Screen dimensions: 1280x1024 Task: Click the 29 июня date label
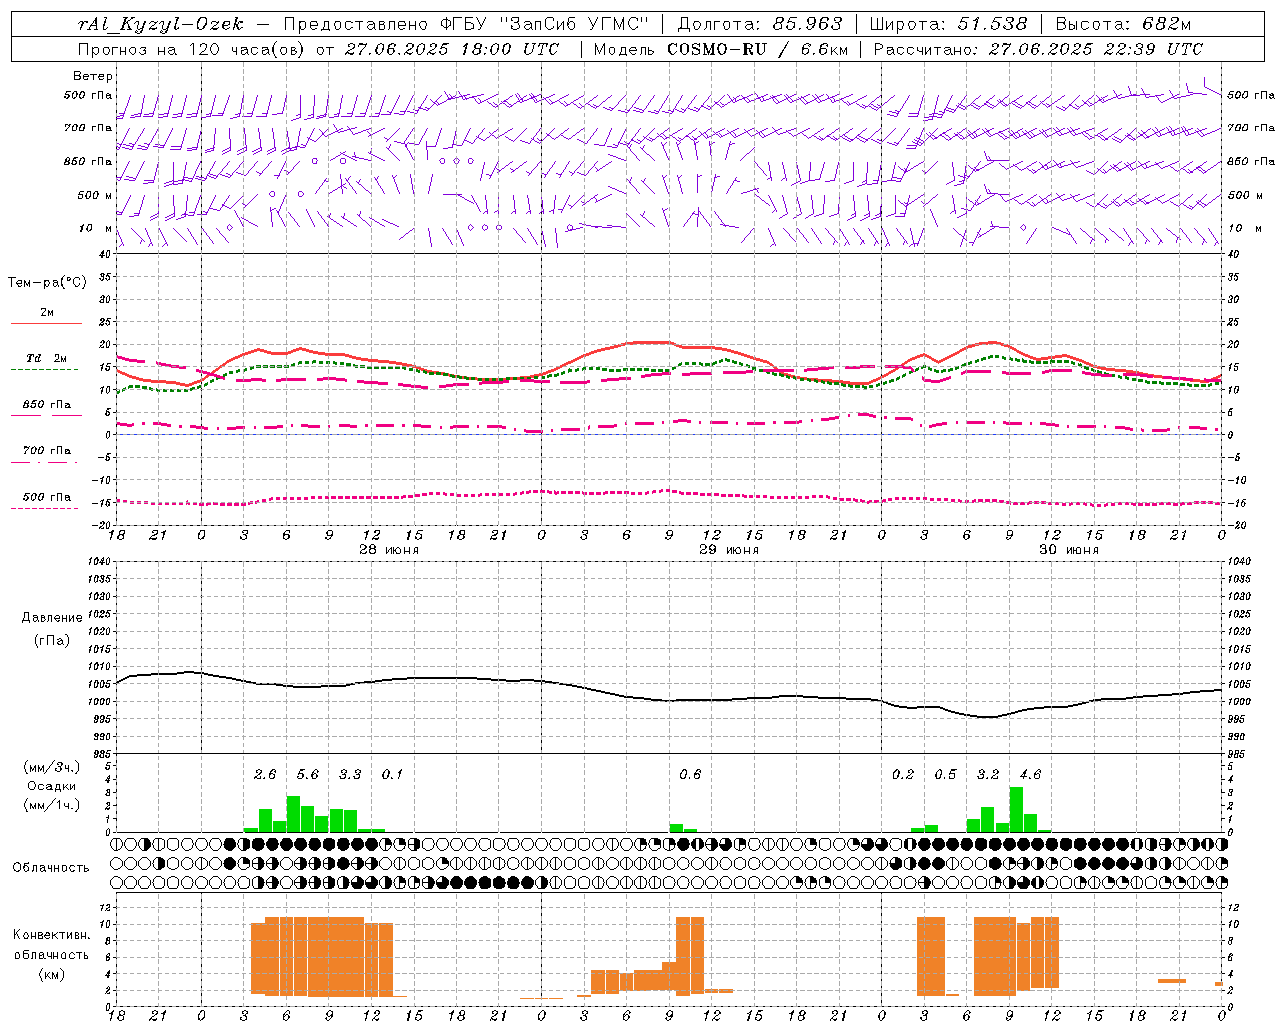[729, 549]
